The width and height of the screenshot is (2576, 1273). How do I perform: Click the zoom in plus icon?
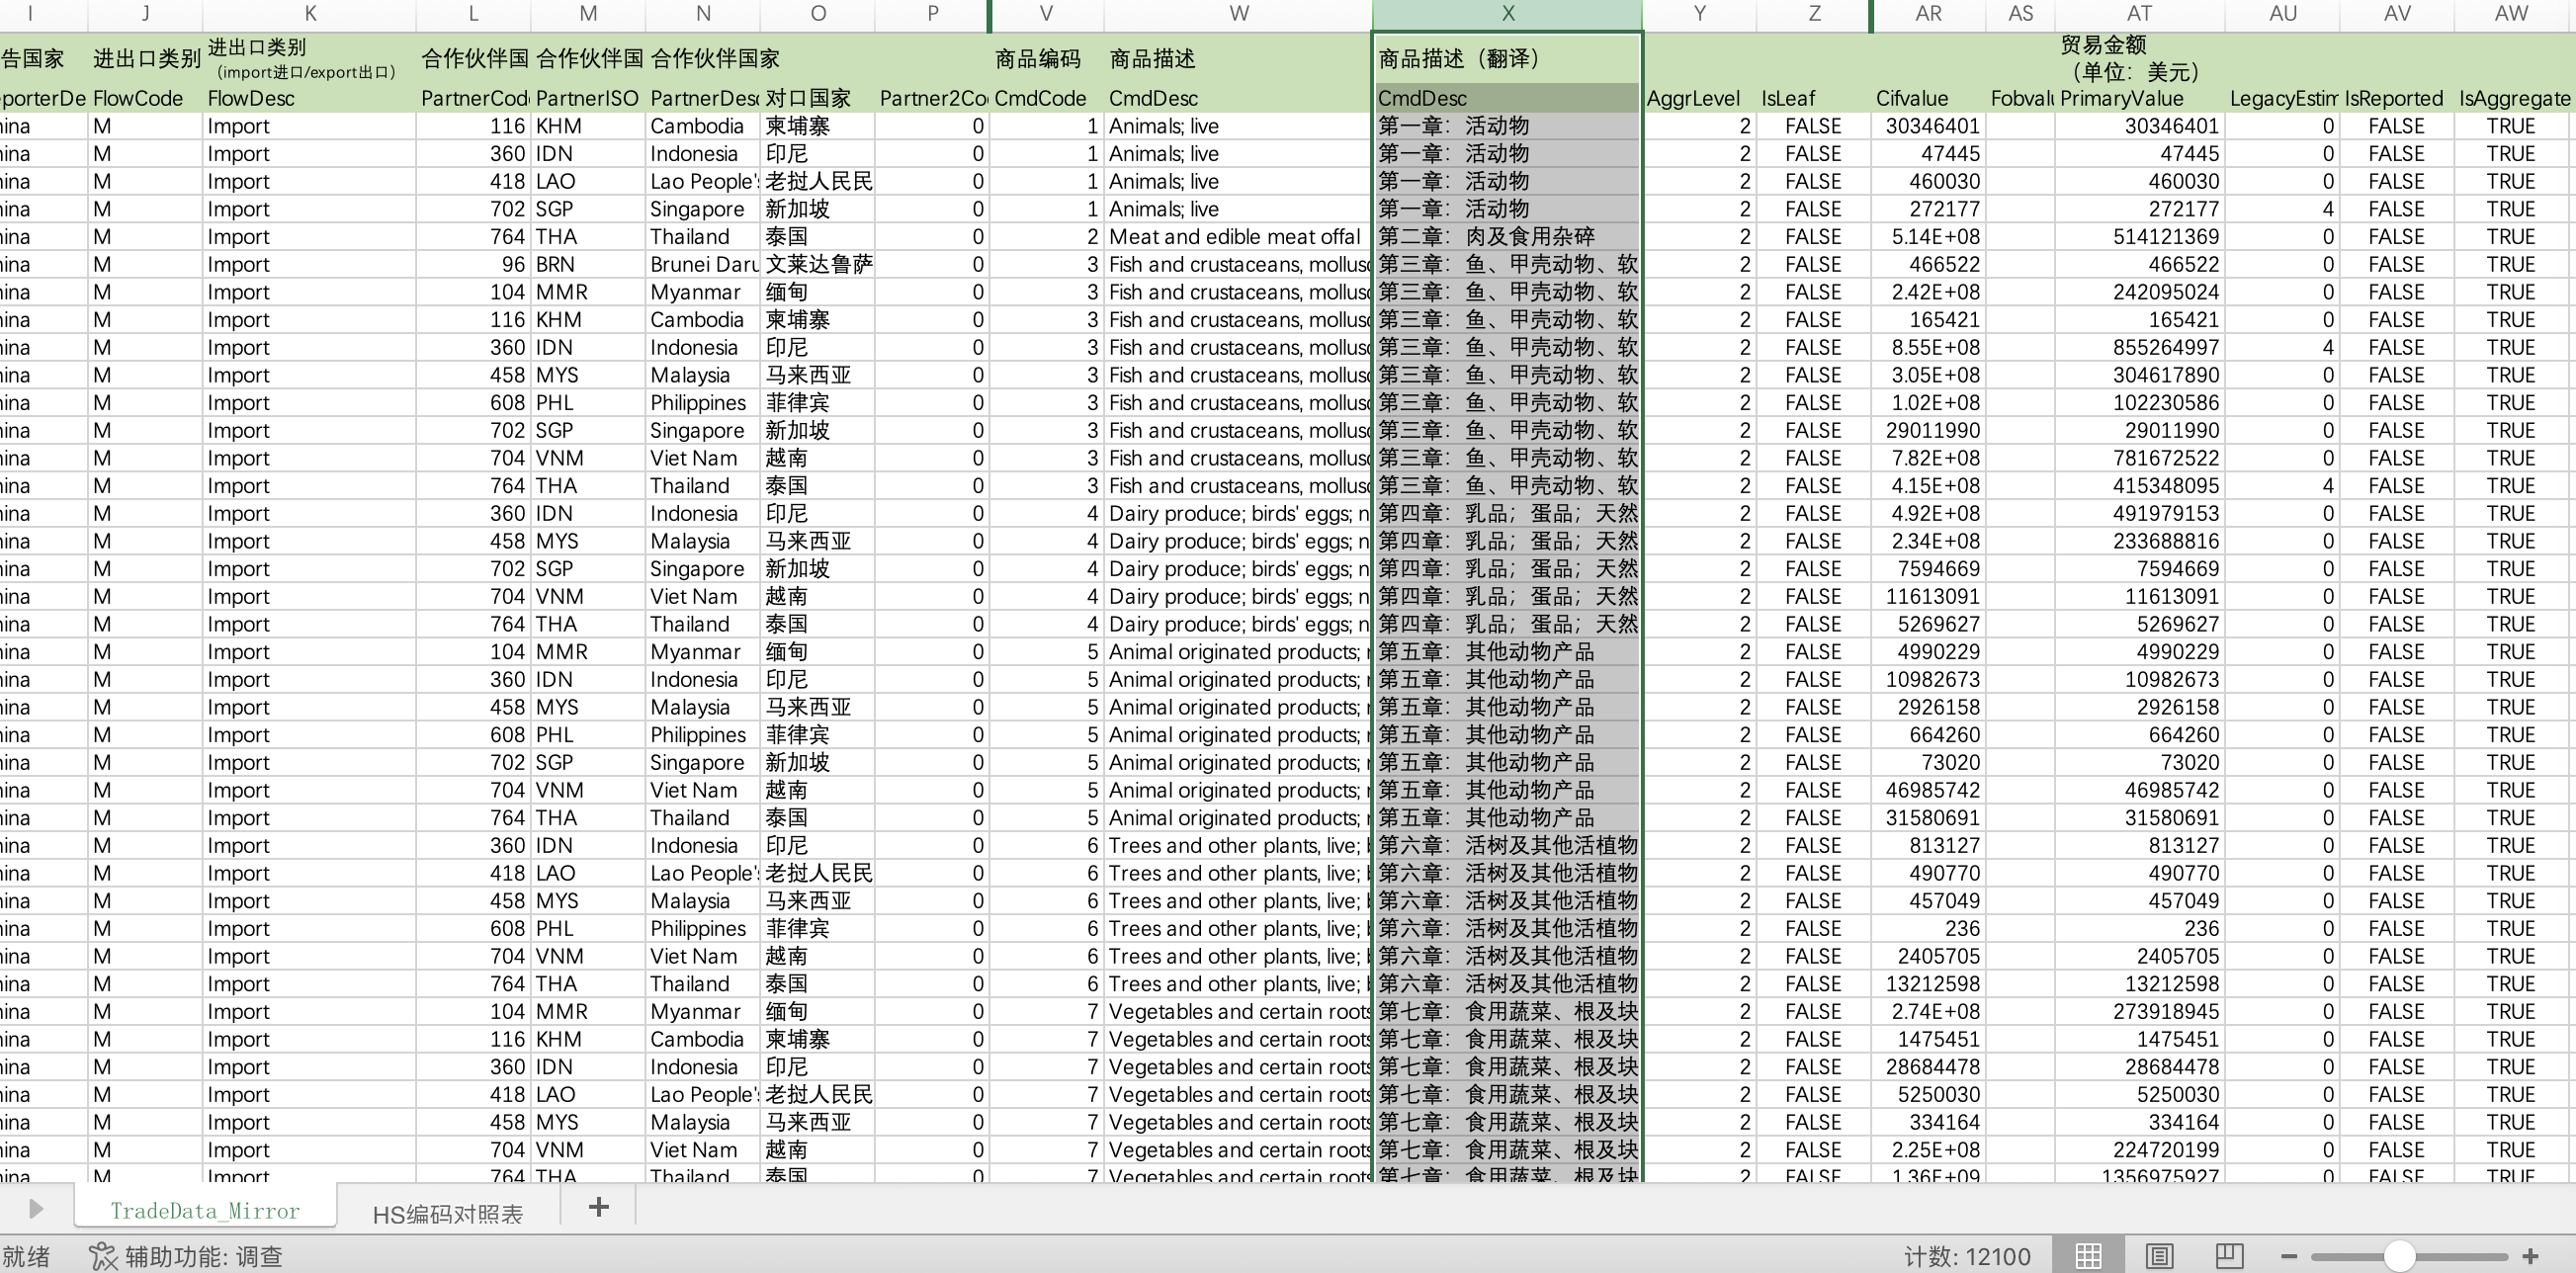tap(2530, 1256)
